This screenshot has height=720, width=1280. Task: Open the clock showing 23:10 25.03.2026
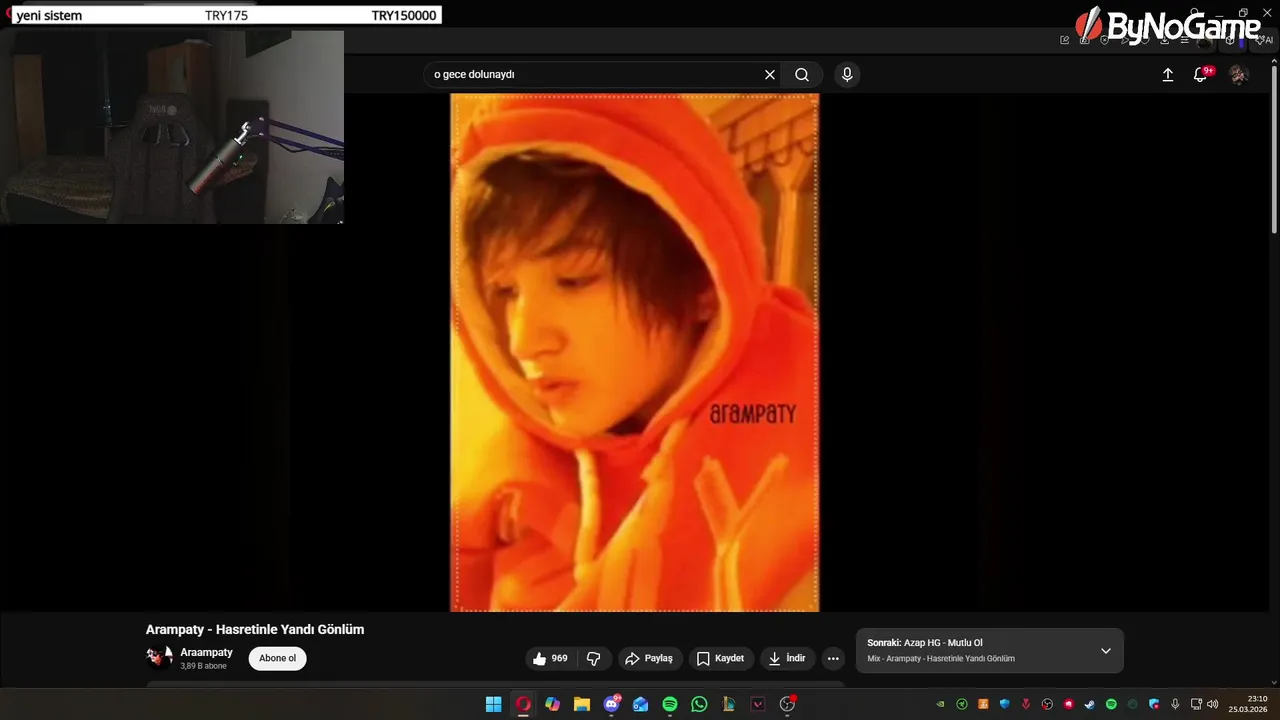(x=1249, y=704)
